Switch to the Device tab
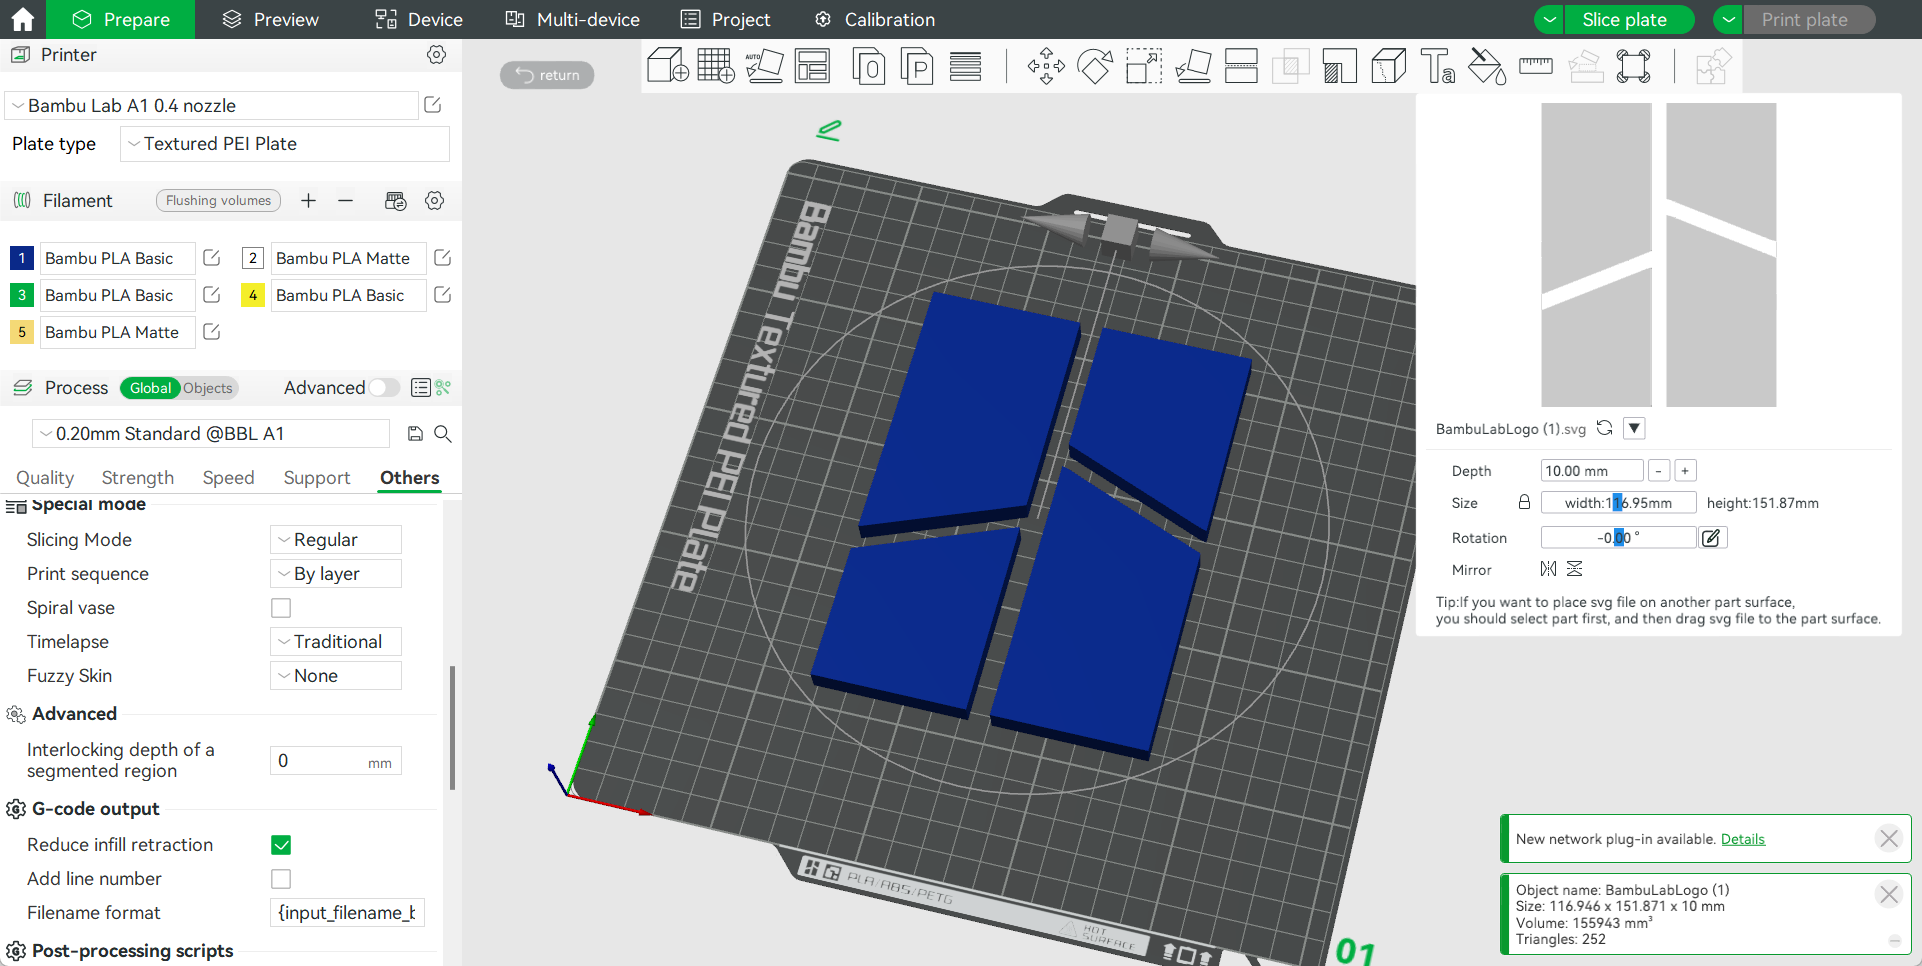Viewport: 1922px width, 966px height. (x=419, y=20)
